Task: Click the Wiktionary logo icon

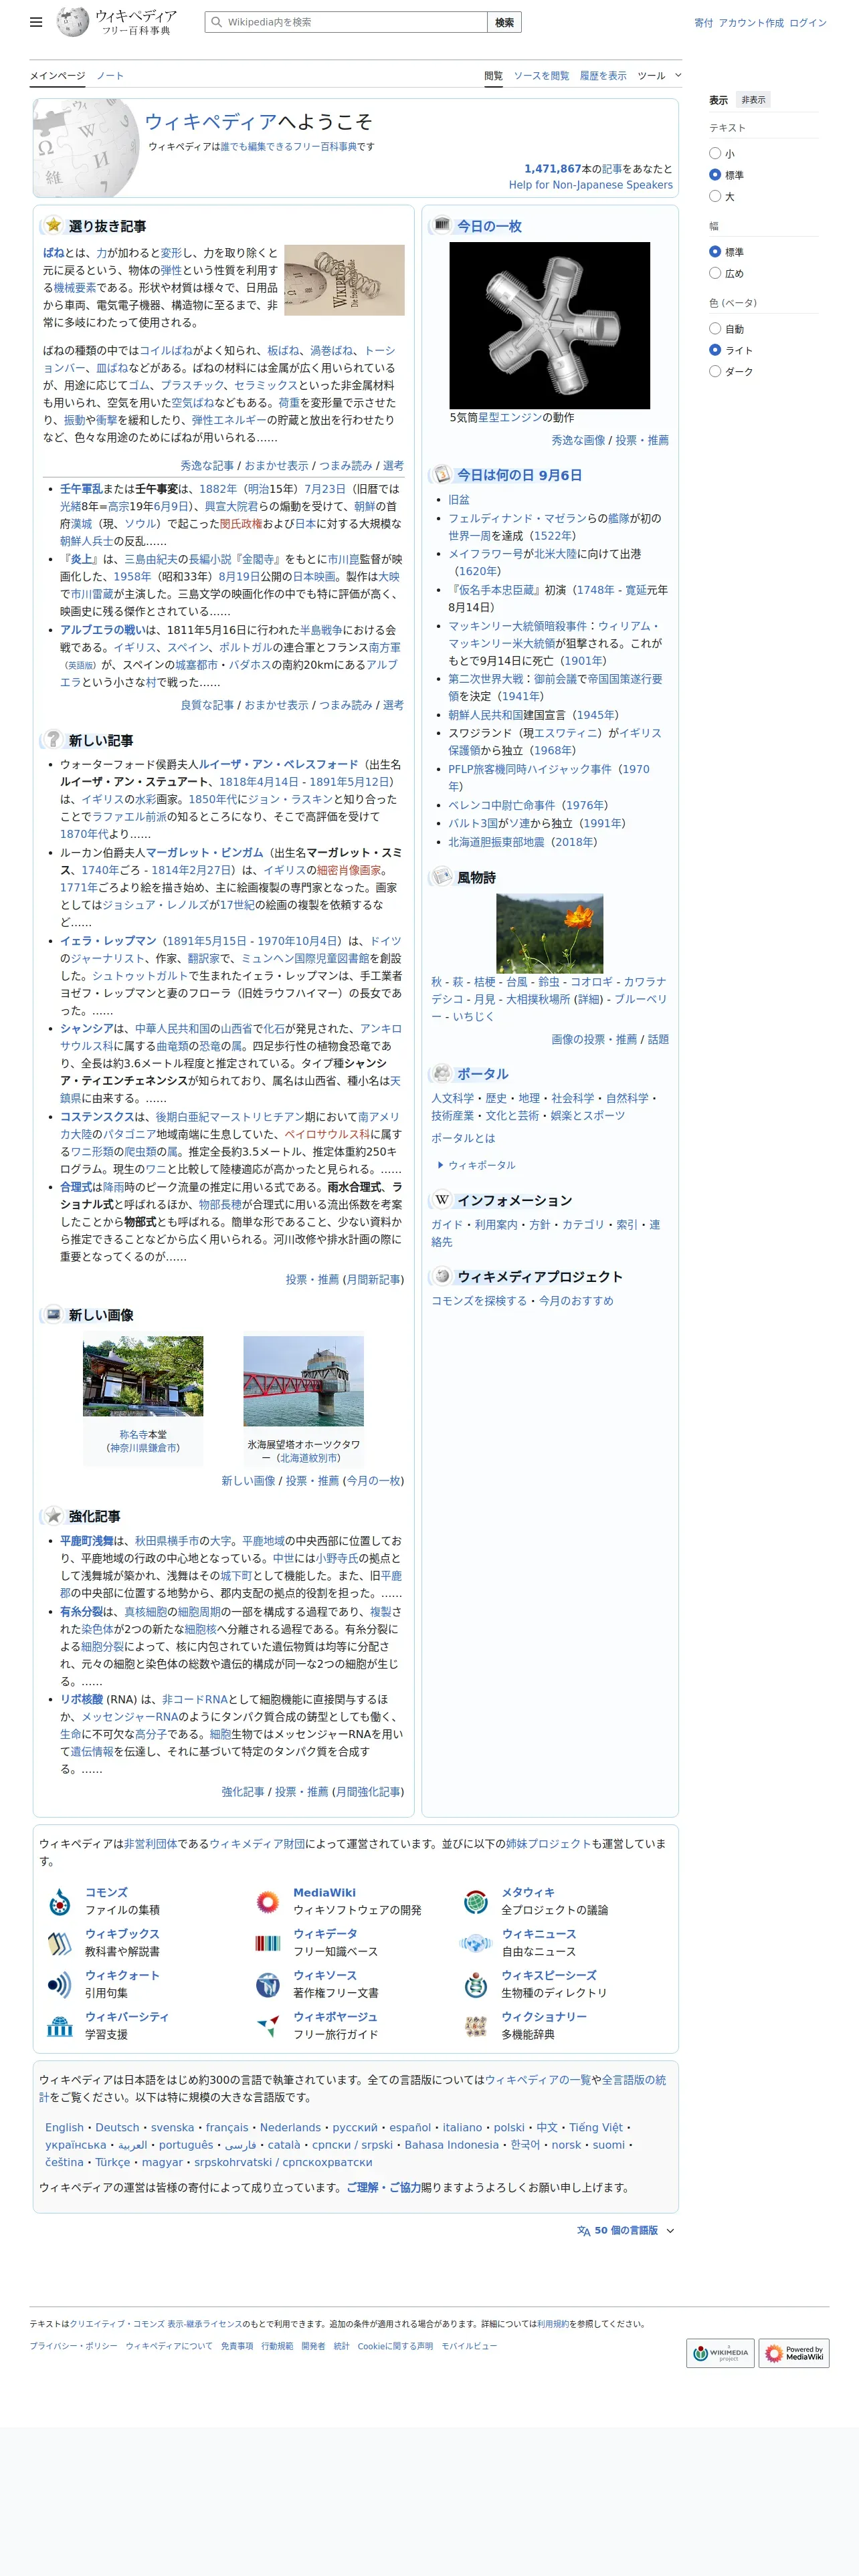Action: 476,2026
